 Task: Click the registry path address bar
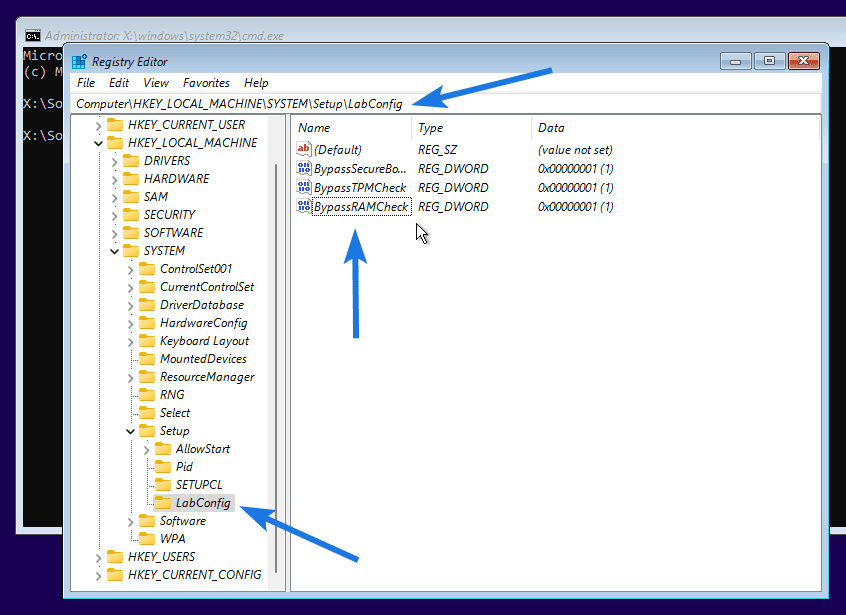pyautogui.click(x=440, y=104)
